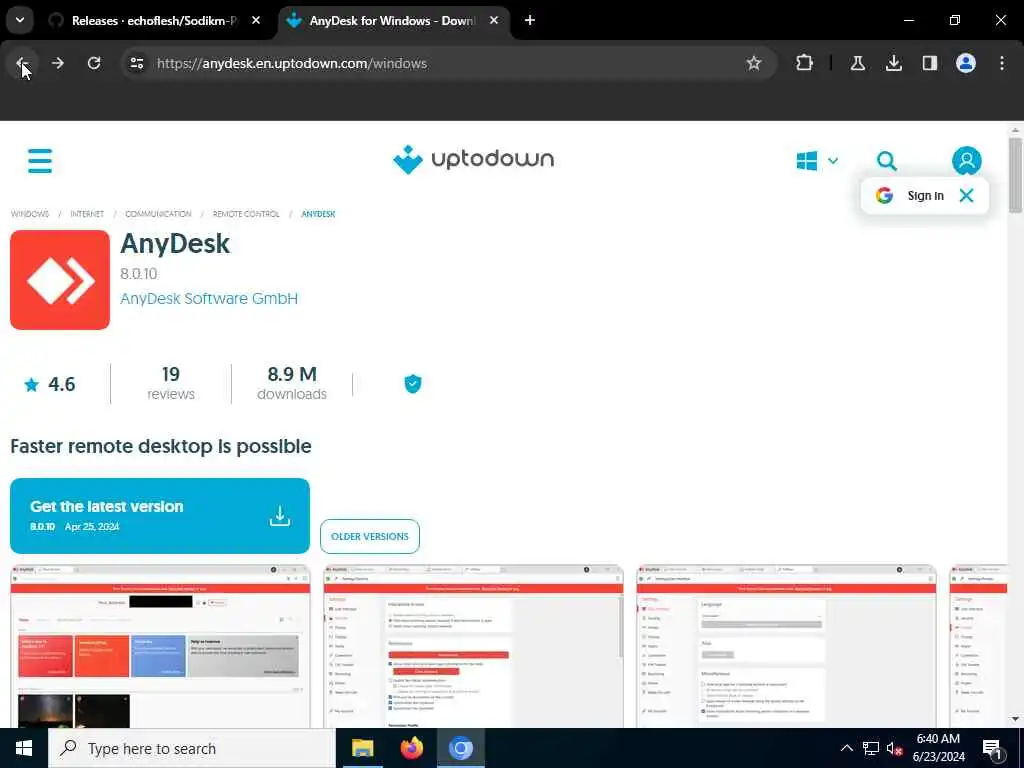1024x768 pixels.
Task: View the 19 reviews
Action: point(171,383)
